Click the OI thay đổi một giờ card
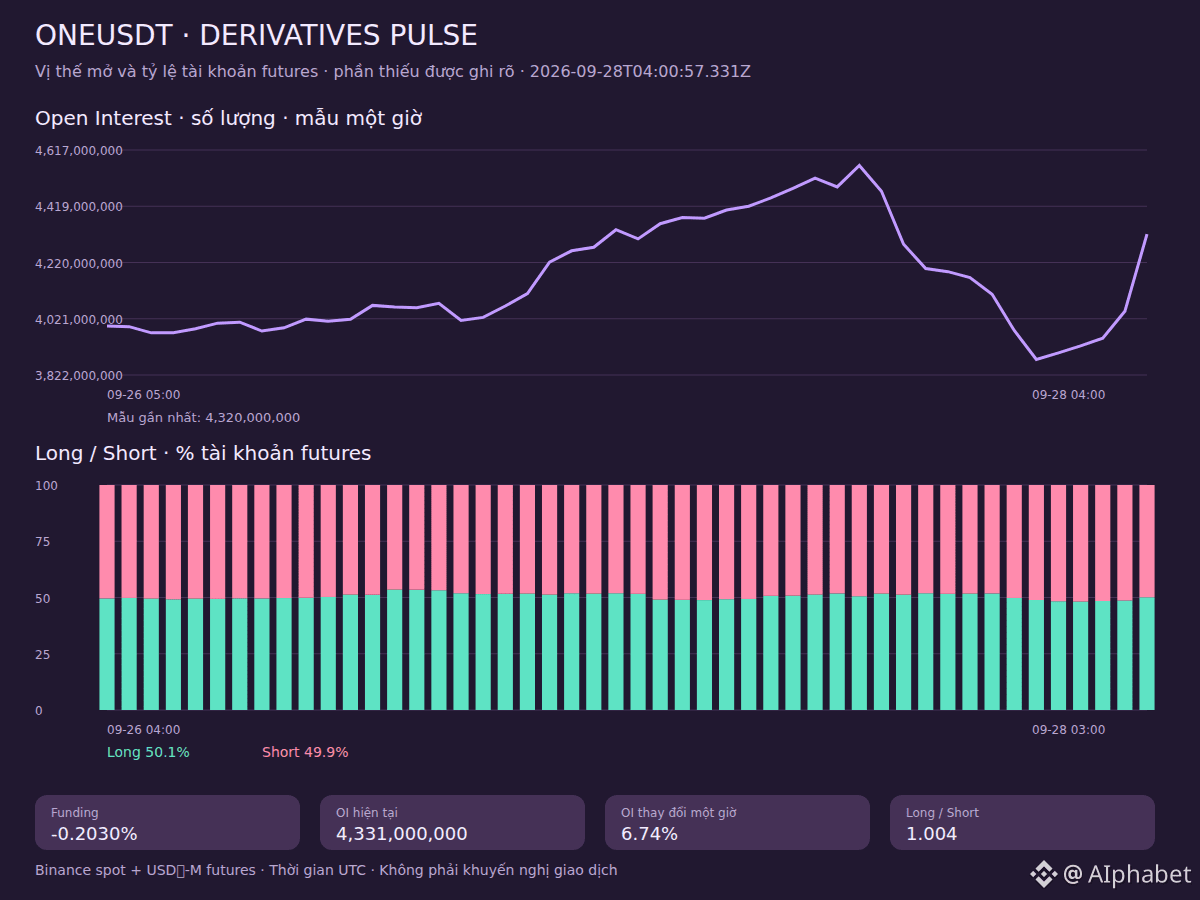The height and width of the screenshot is (900, 1200). point(737,822)
